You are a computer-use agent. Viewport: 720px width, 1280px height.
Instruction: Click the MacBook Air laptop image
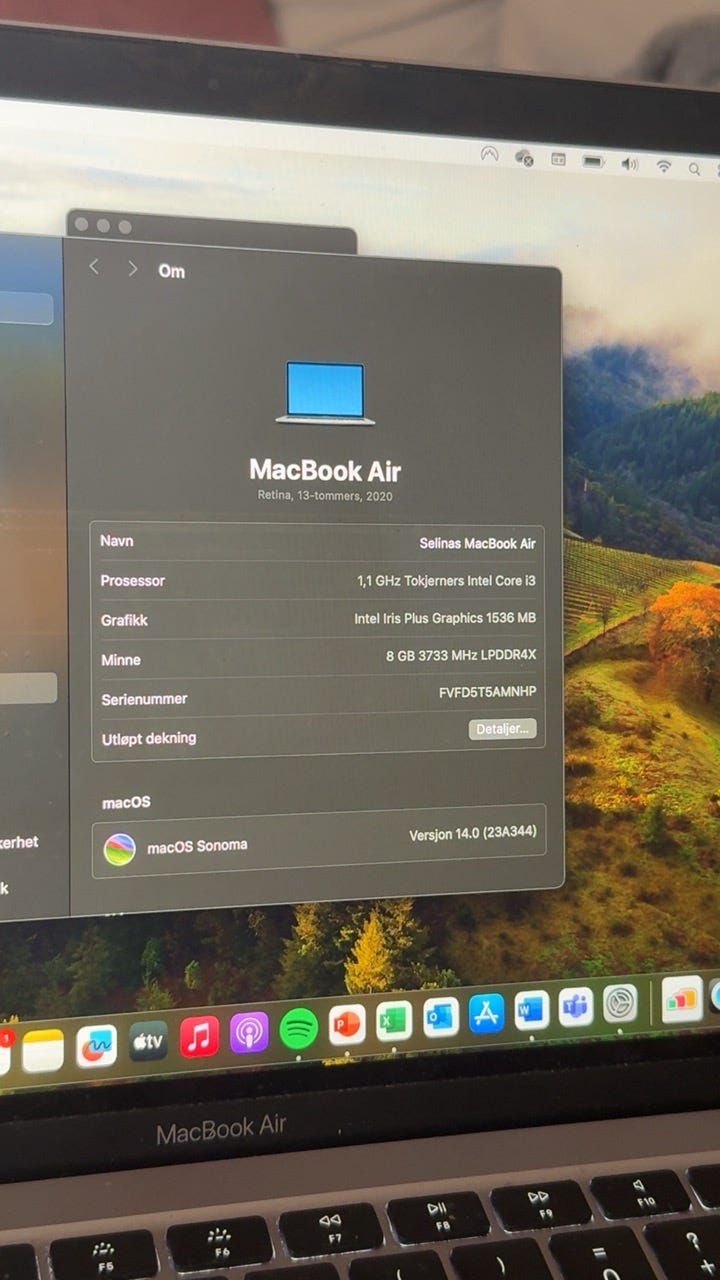pyautogui.click(x=325, y=393)
